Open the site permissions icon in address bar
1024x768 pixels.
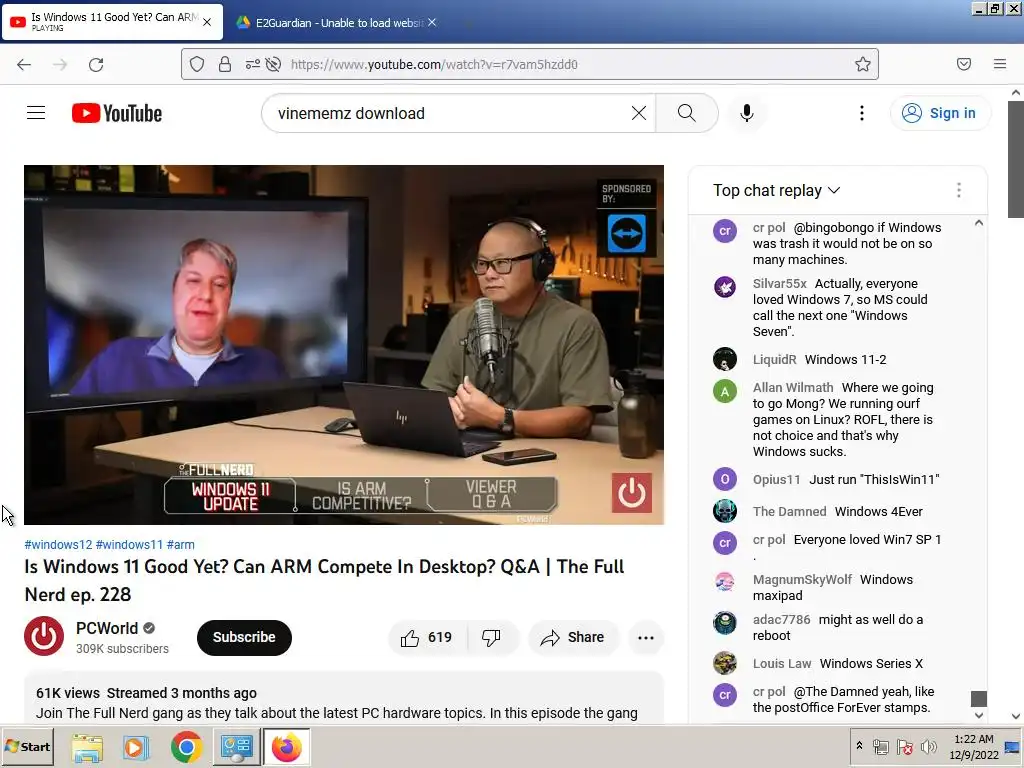point(252,64)
